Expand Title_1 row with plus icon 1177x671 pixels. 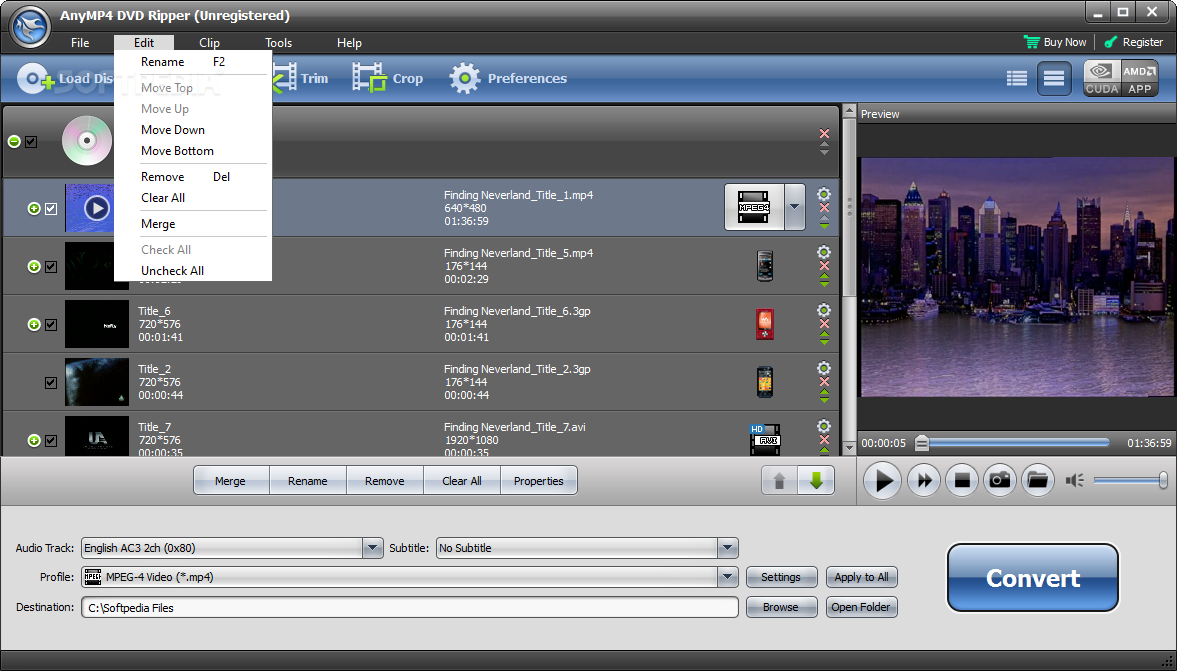(x=34, y=209)
